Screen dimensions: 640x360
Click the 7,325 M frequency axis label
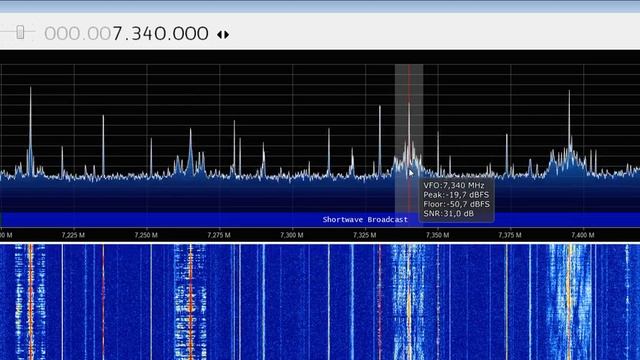click(x=364, y=235)
